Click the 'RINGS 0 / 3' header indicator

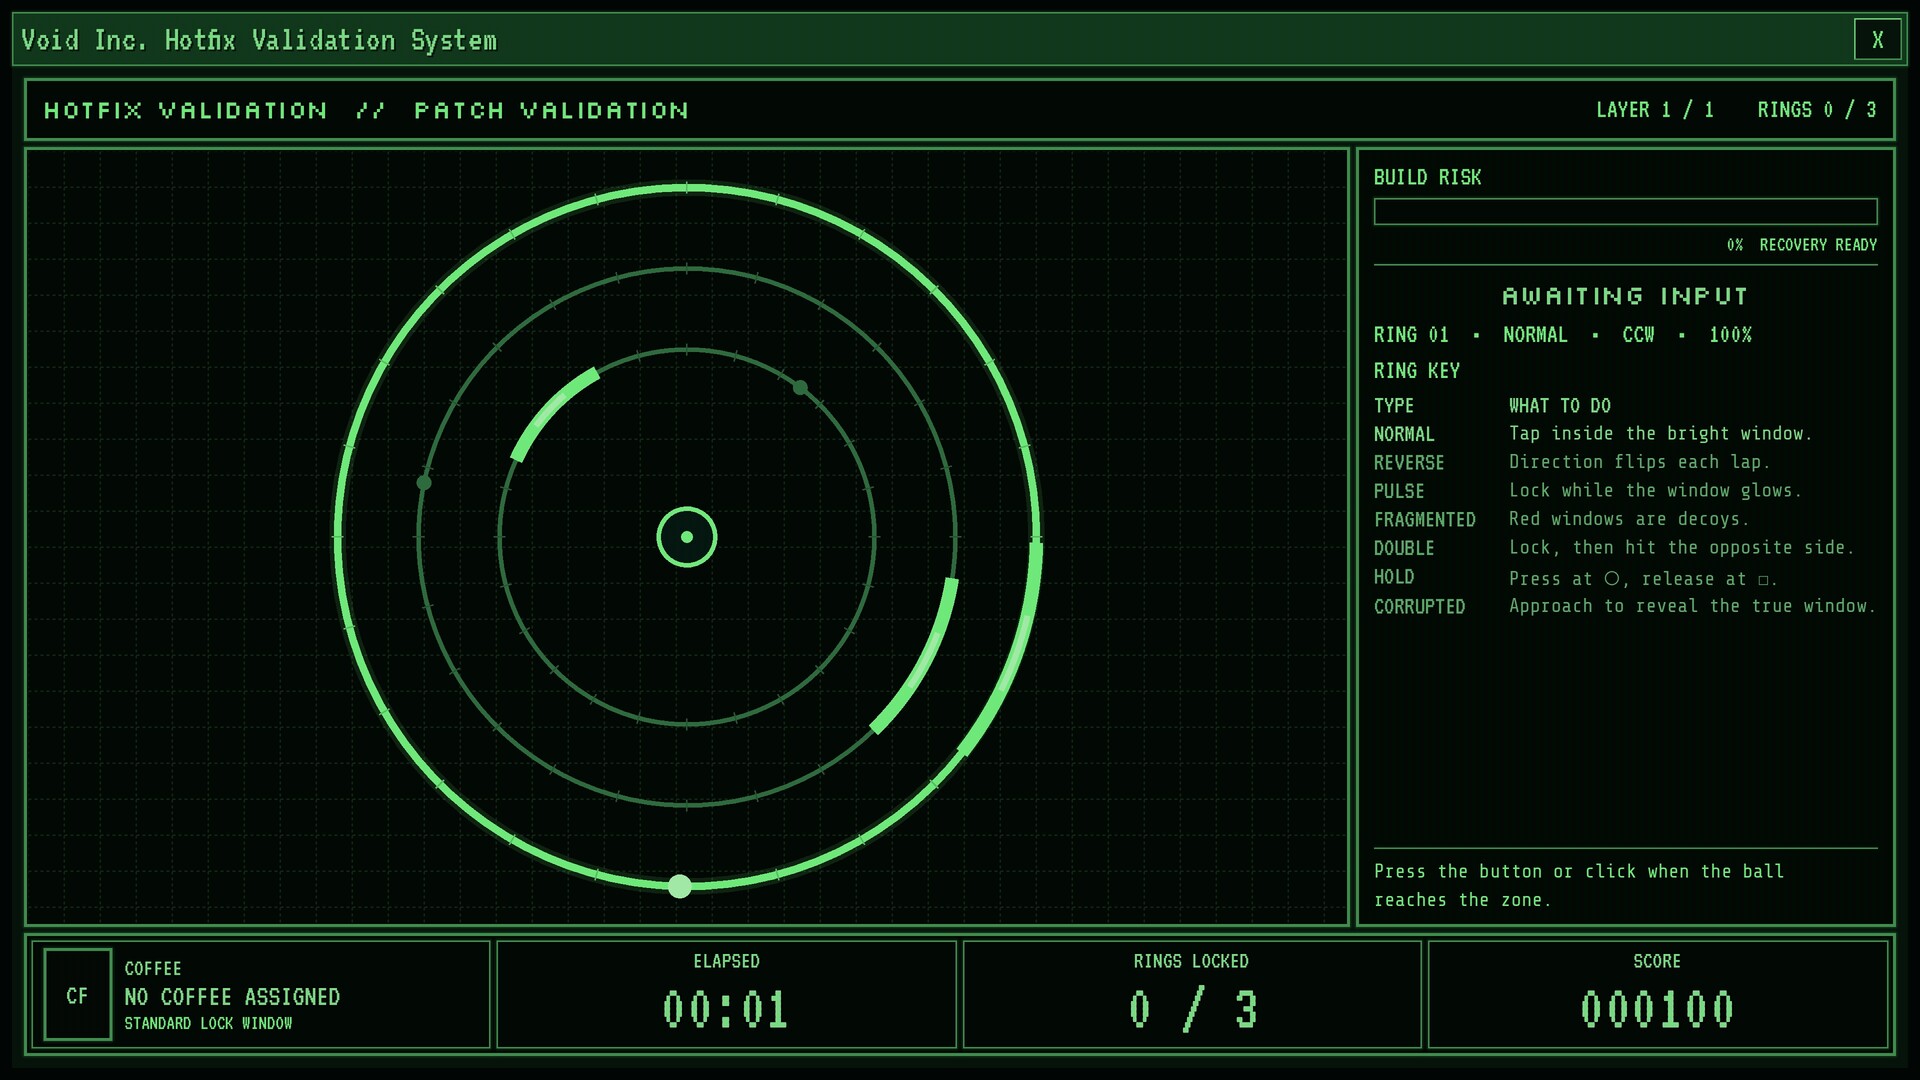1817,110
